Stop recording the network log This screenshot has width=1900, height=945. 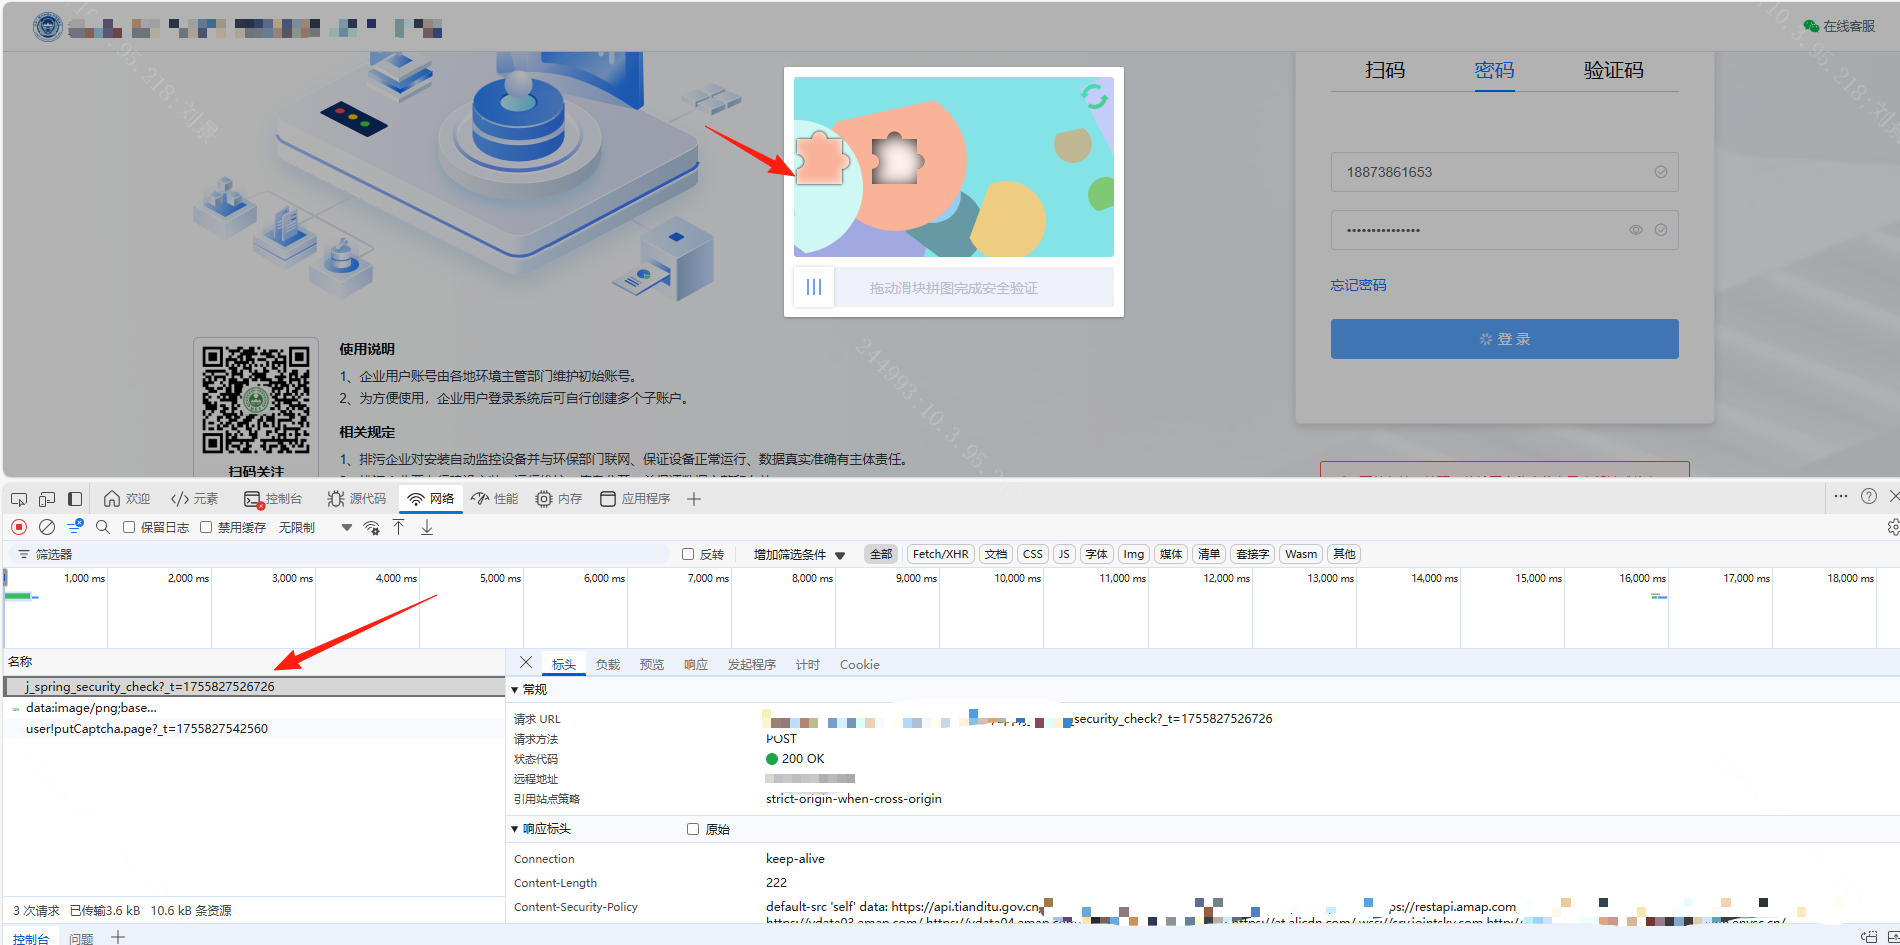[x=19, y=527]
